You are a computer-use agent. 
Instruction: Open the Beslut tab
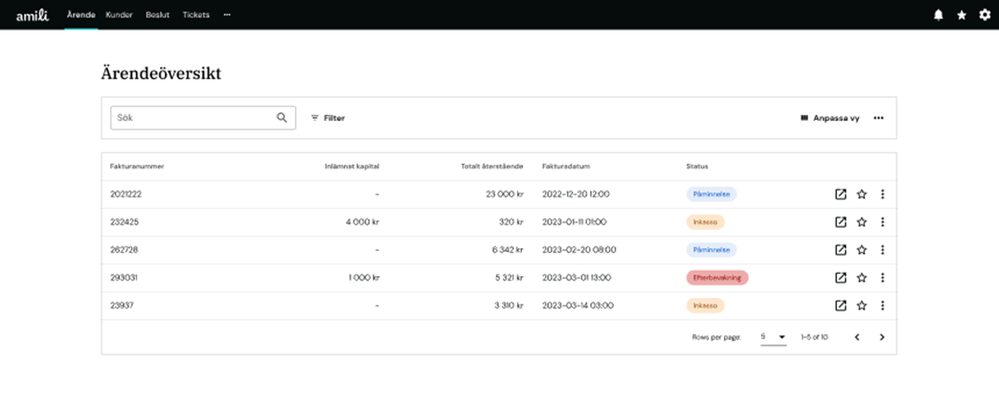pyautogui.click(x=157, y=15)
